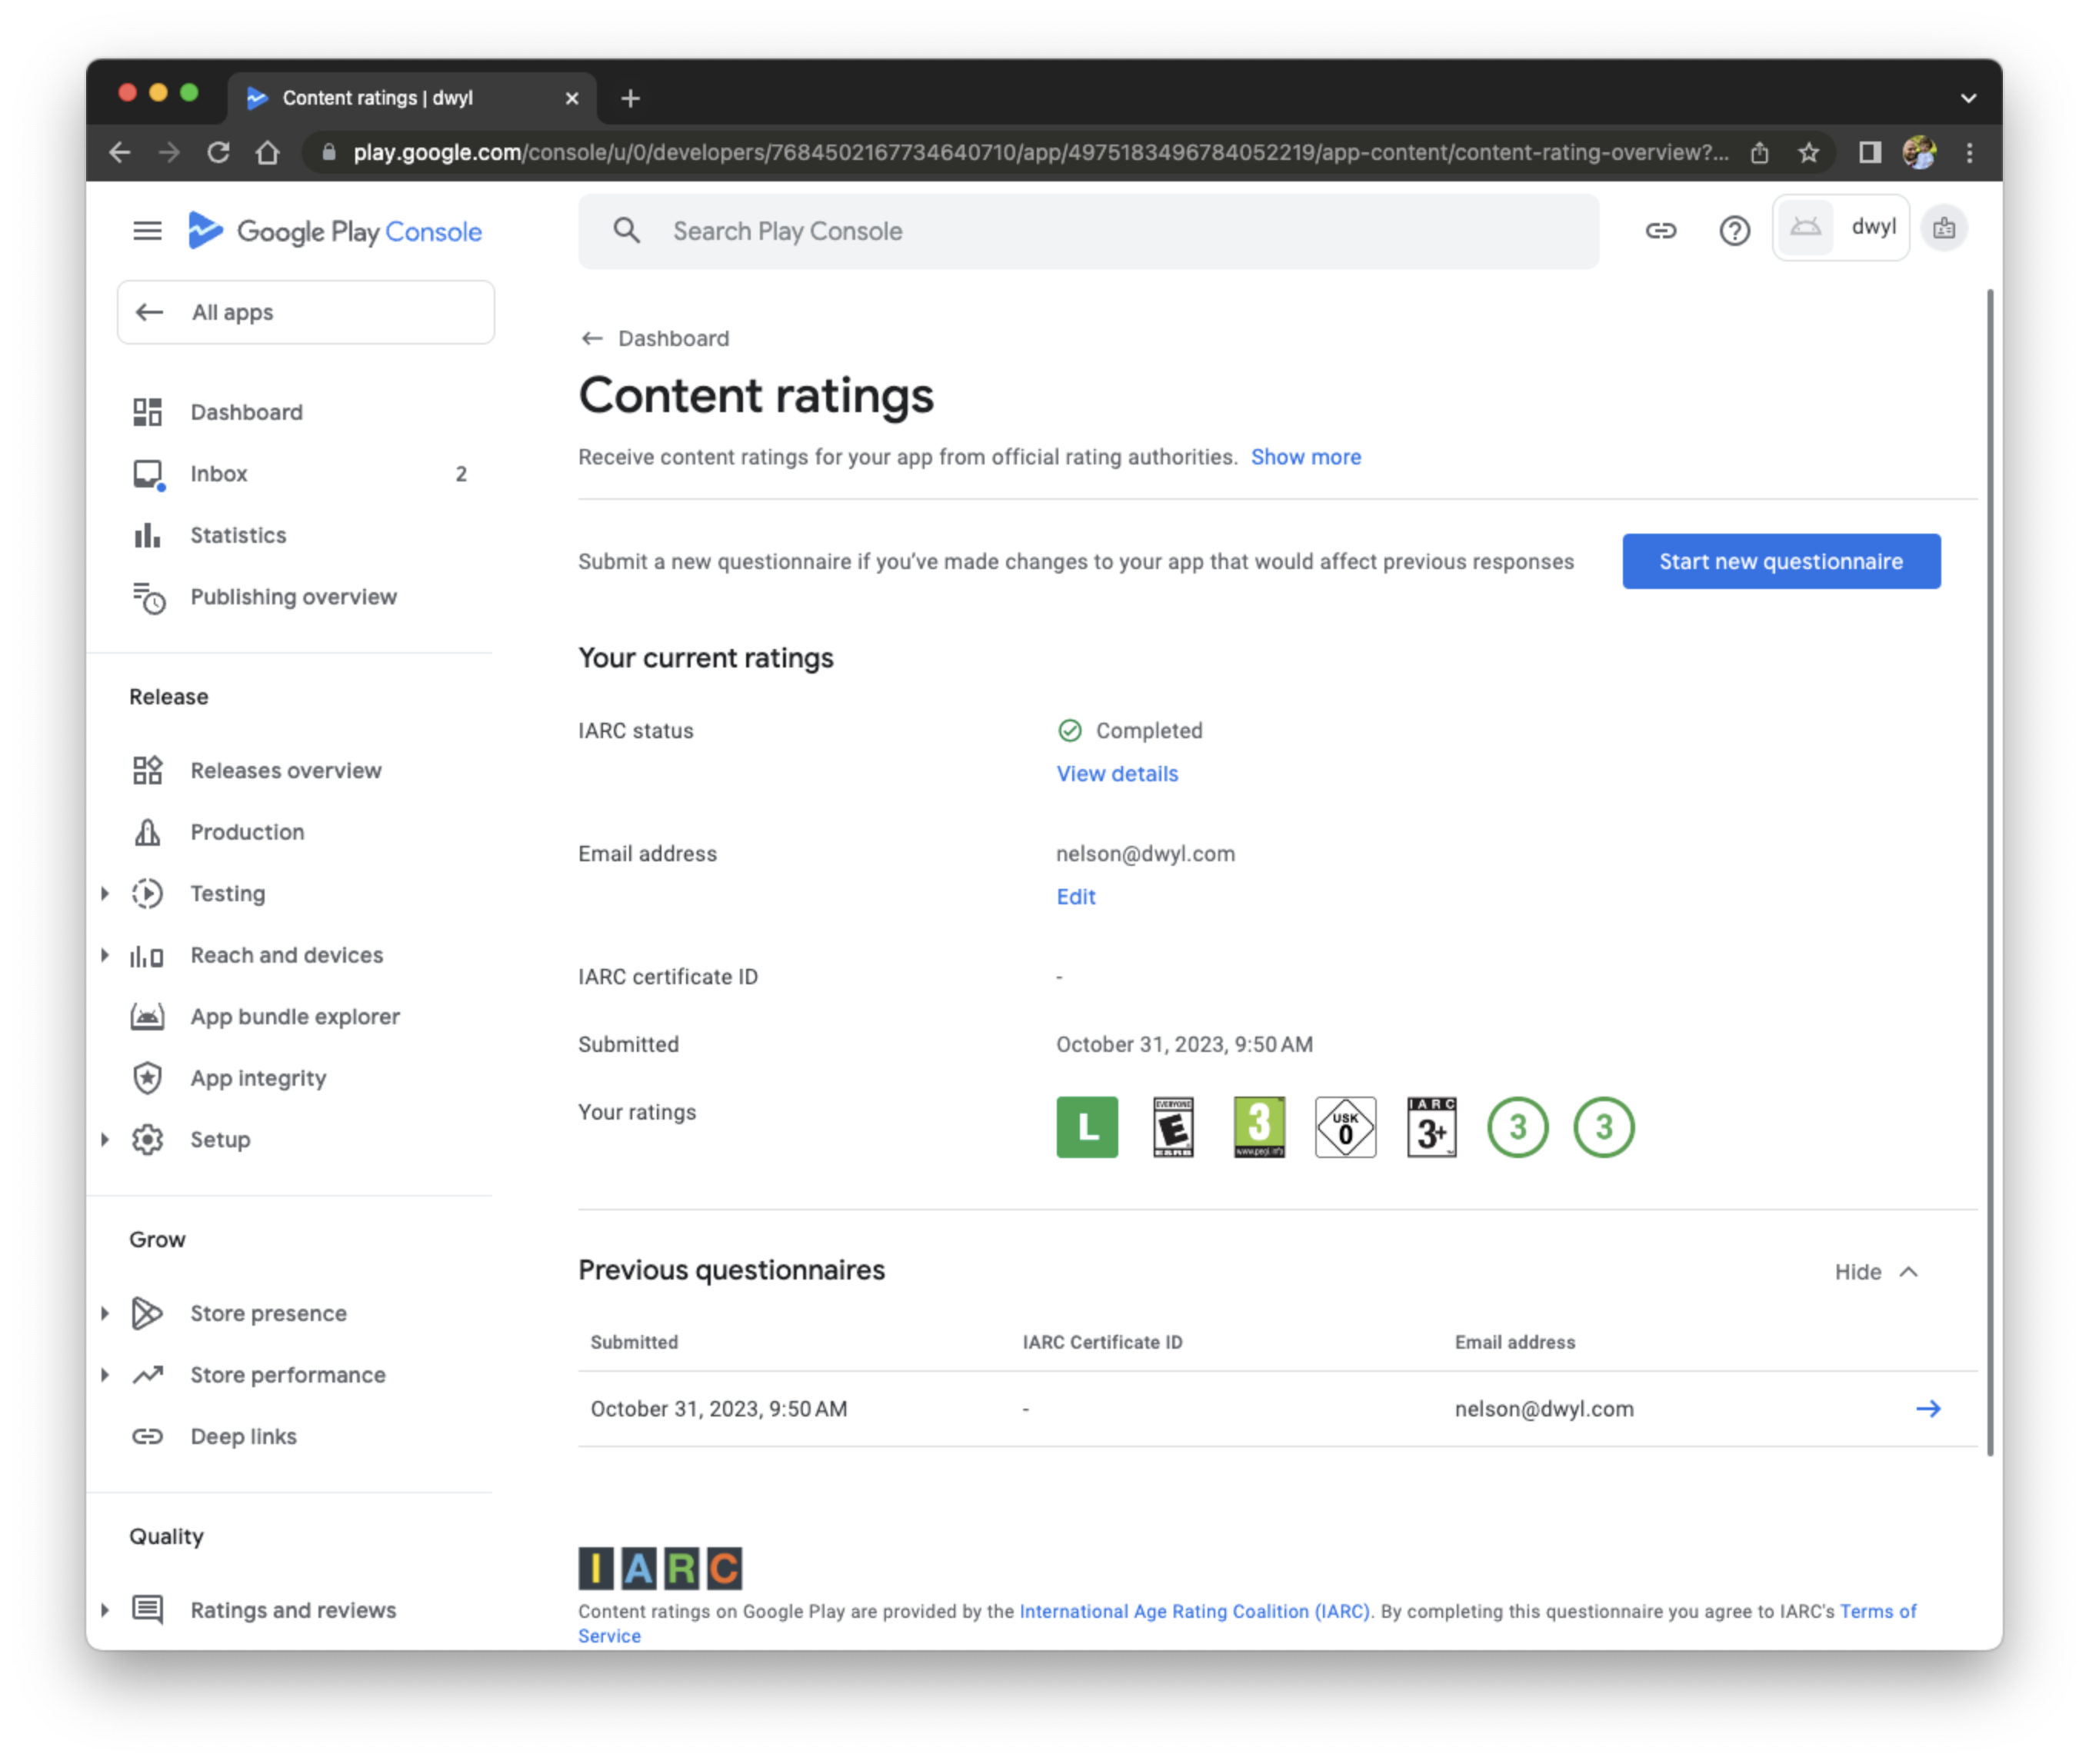This screenshot has width=2089, height=1764.
Task: Select the Statistics sidebar icon
Action: coord(147,535)
